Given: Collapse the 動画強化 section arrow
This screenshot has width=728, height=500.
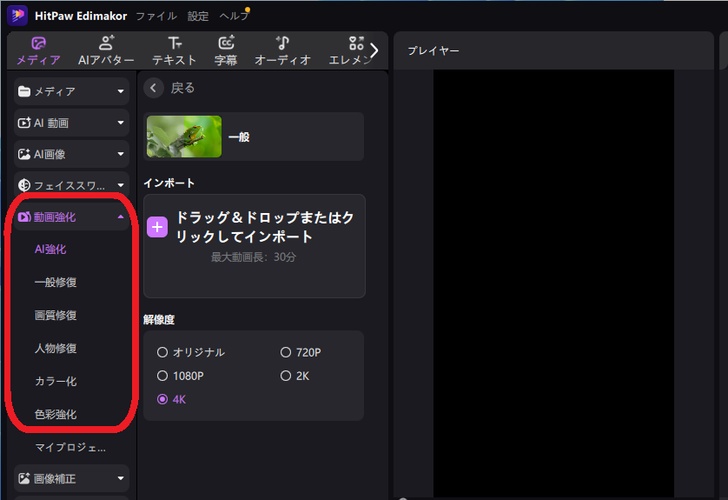Looking at the screenshot, I should [x=121, y=217].
